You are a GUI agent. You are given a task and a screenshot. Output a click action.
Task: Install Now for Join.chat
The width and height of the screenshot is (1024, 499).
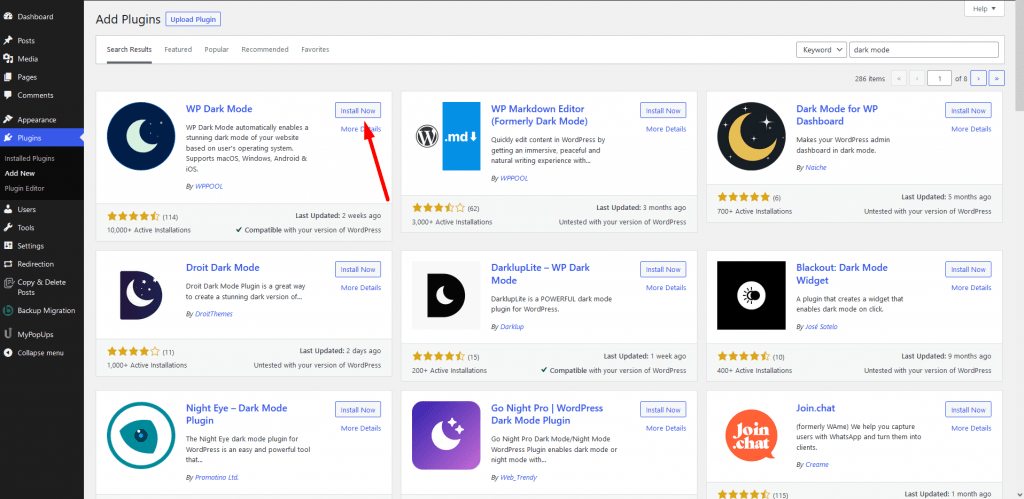pyautogui.click(x=968, y=410)
